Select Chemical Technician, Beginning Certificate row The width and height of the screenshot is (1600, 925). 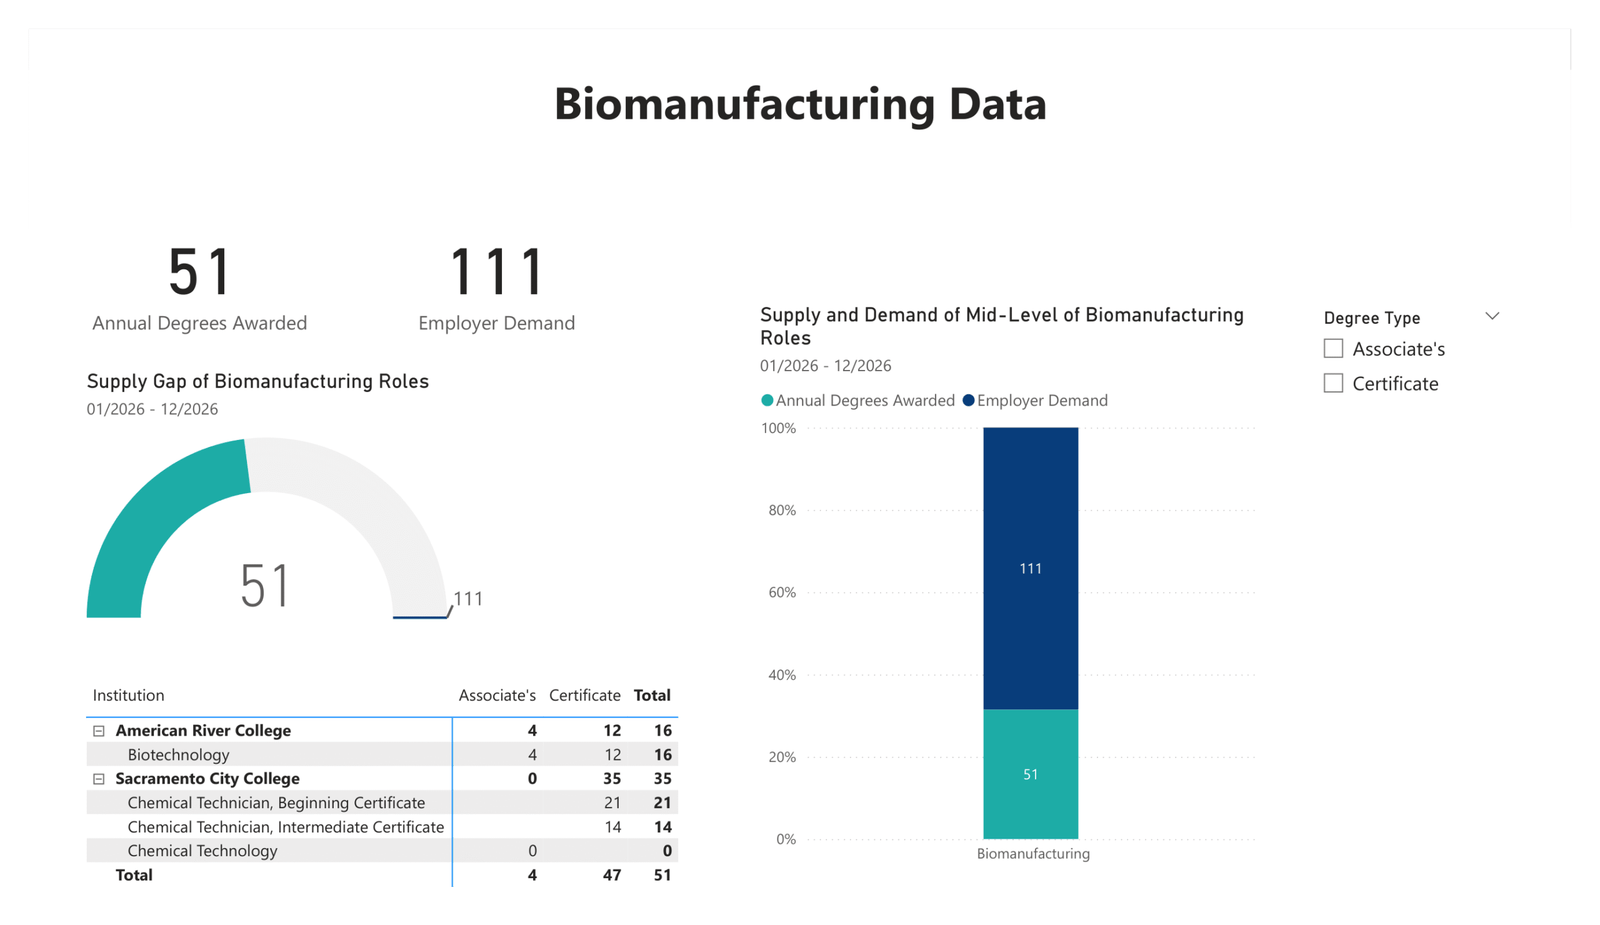coord(276,803)
